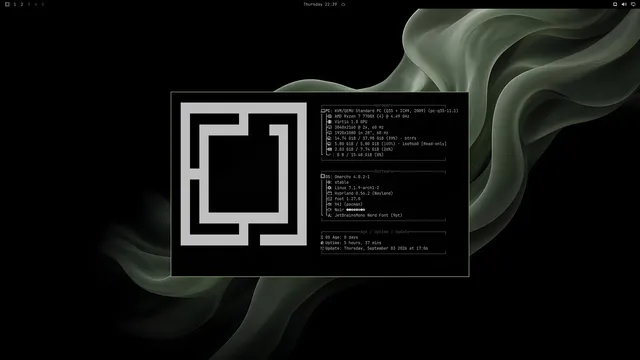Viewport: 640px width, 360px height.
Task: Switch to workspace 4
Action: coord(36,4)
